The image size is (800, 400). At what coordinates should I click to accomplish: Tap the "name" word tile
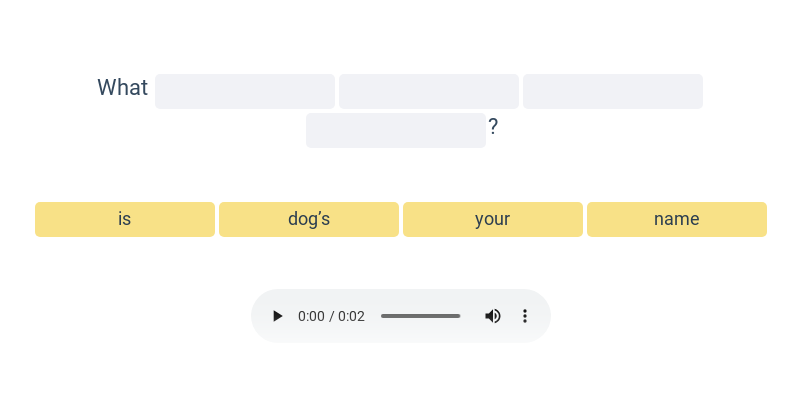[677, 219]
